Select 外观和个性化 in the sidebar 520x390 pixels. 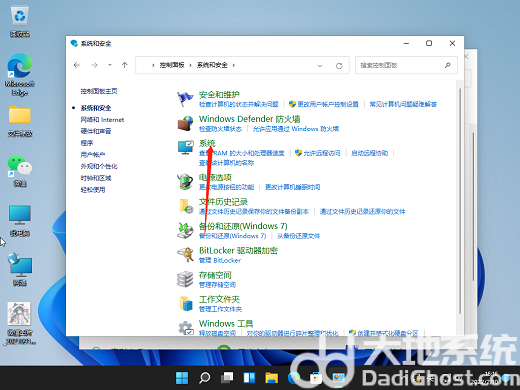tap(99, 166)
